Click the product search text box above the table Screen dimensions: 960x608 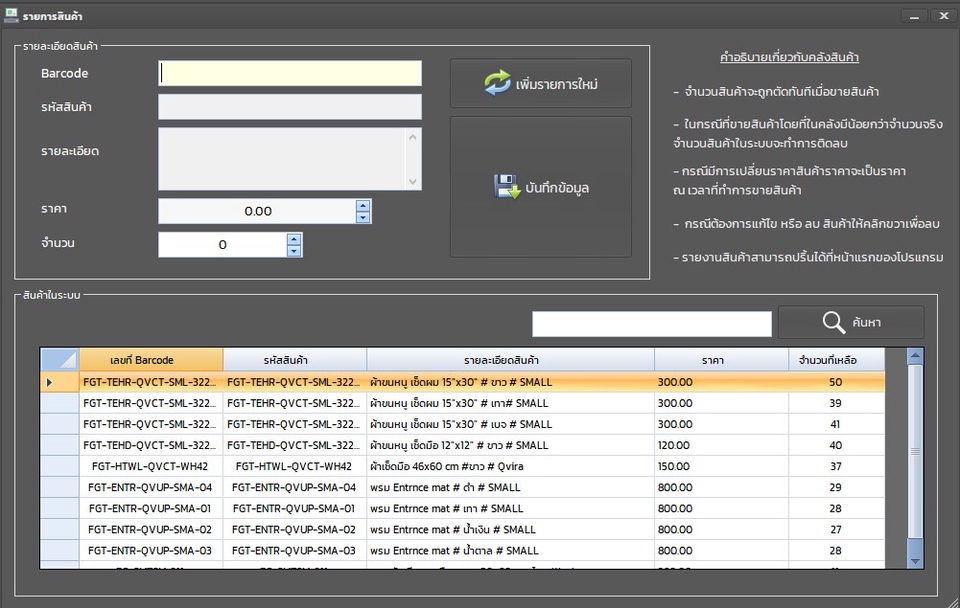pyautogui.click(x=651, y=324)
